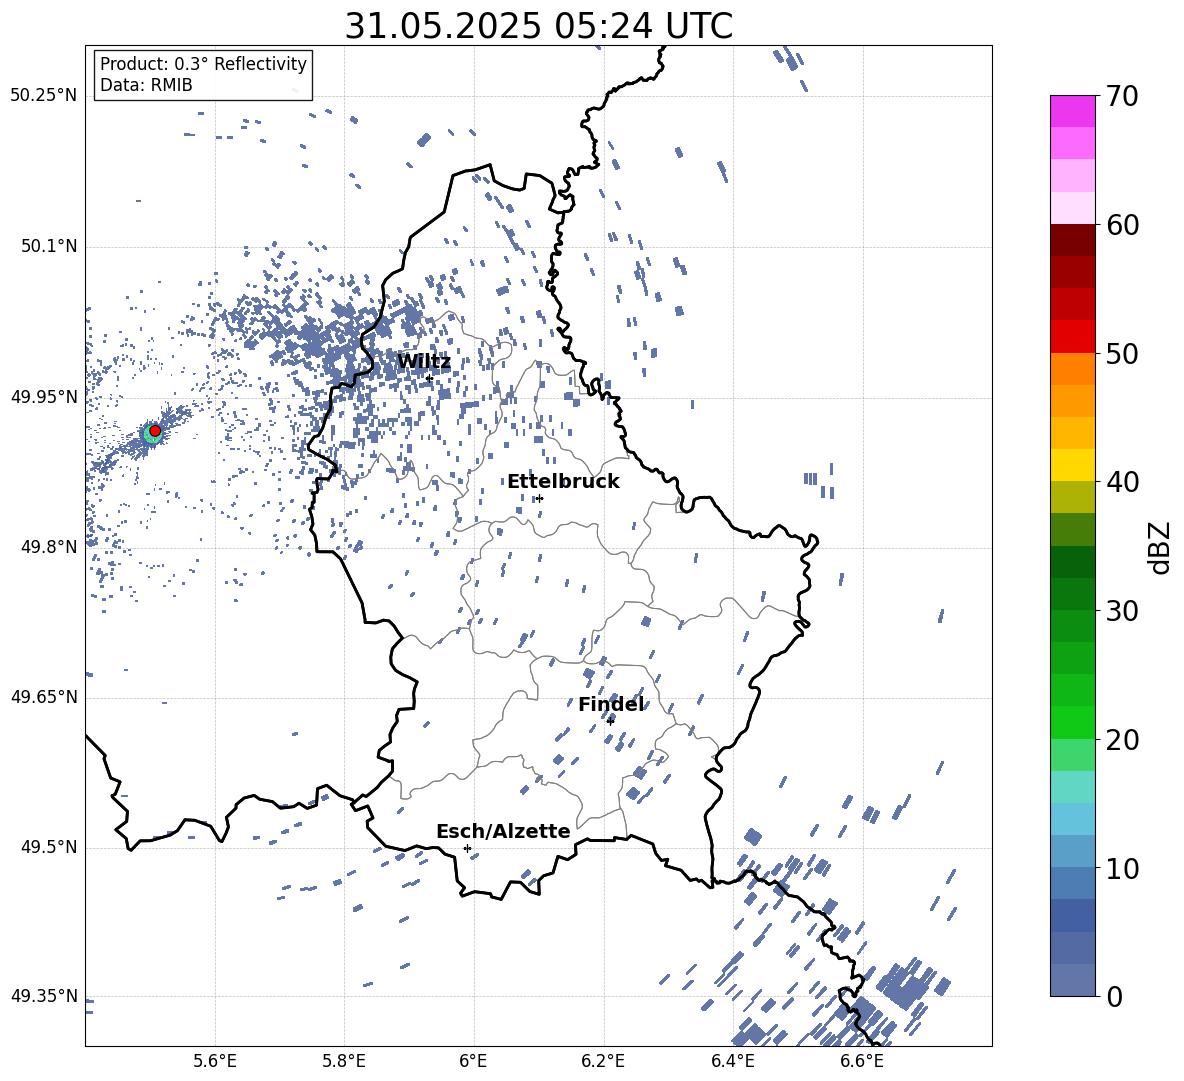The image size is (1184, 1081).
Task: Click the 'Ettelbruck' city label
Action: pyautogui.click(x=563, y=482)
